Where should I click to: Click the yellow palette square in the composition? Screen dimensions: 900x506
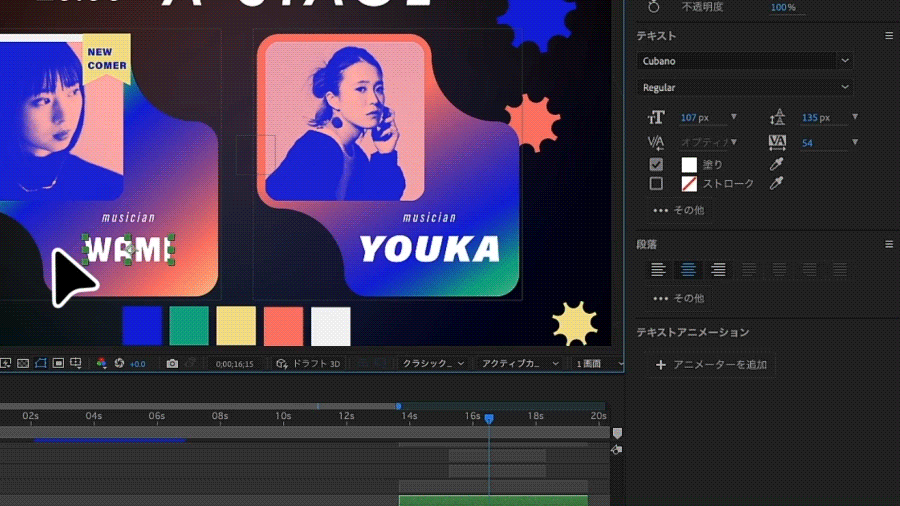[x=236, y=326]
